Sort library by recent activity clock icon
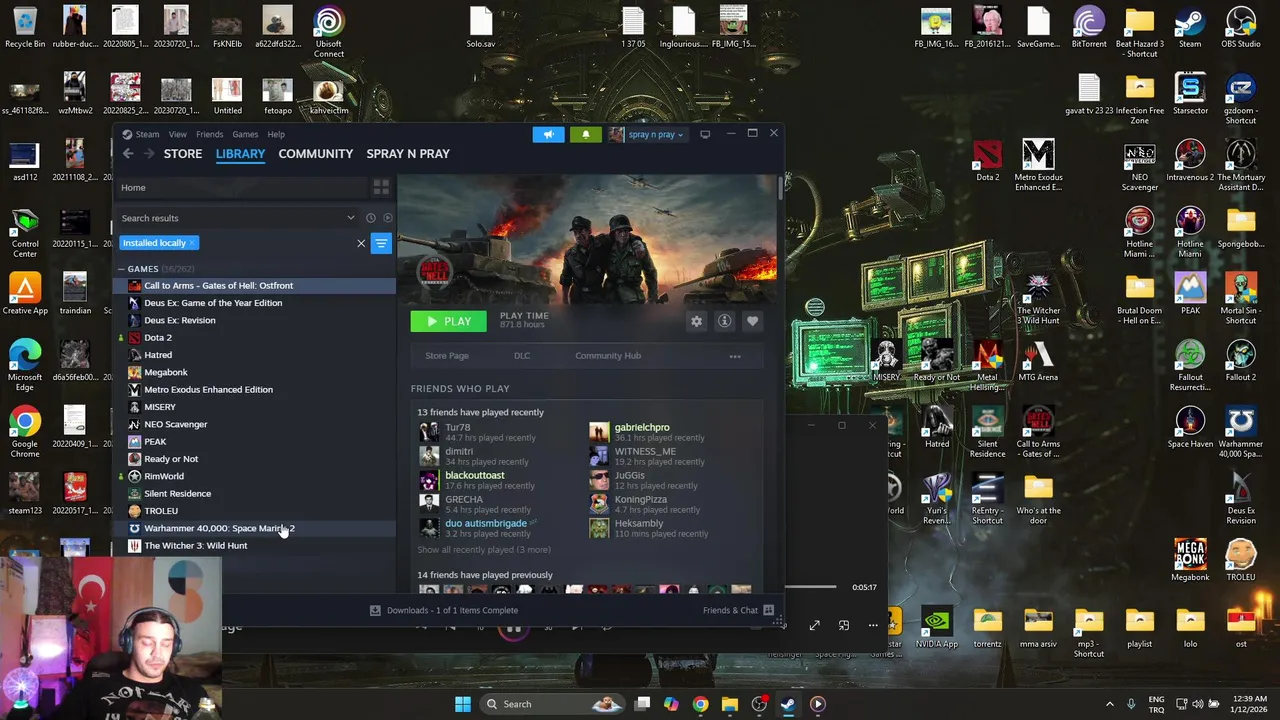The height and width of the screenshot is (720, 1280). (371, 218)
